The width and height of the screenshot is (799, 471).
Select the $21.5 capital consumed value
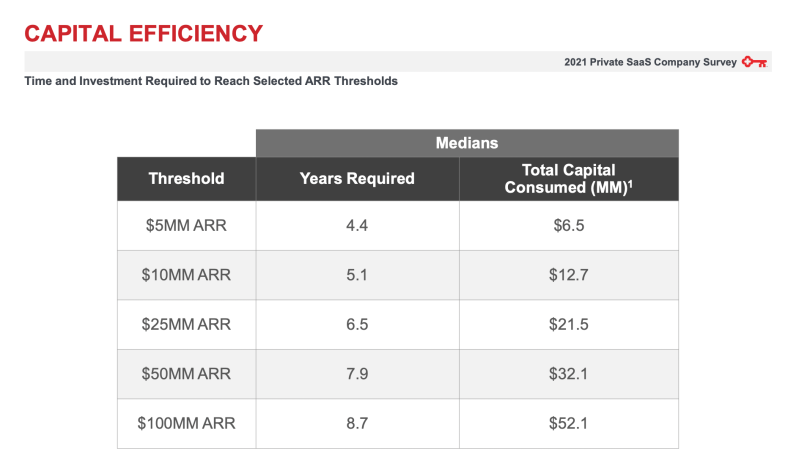(x=569, y=324)
